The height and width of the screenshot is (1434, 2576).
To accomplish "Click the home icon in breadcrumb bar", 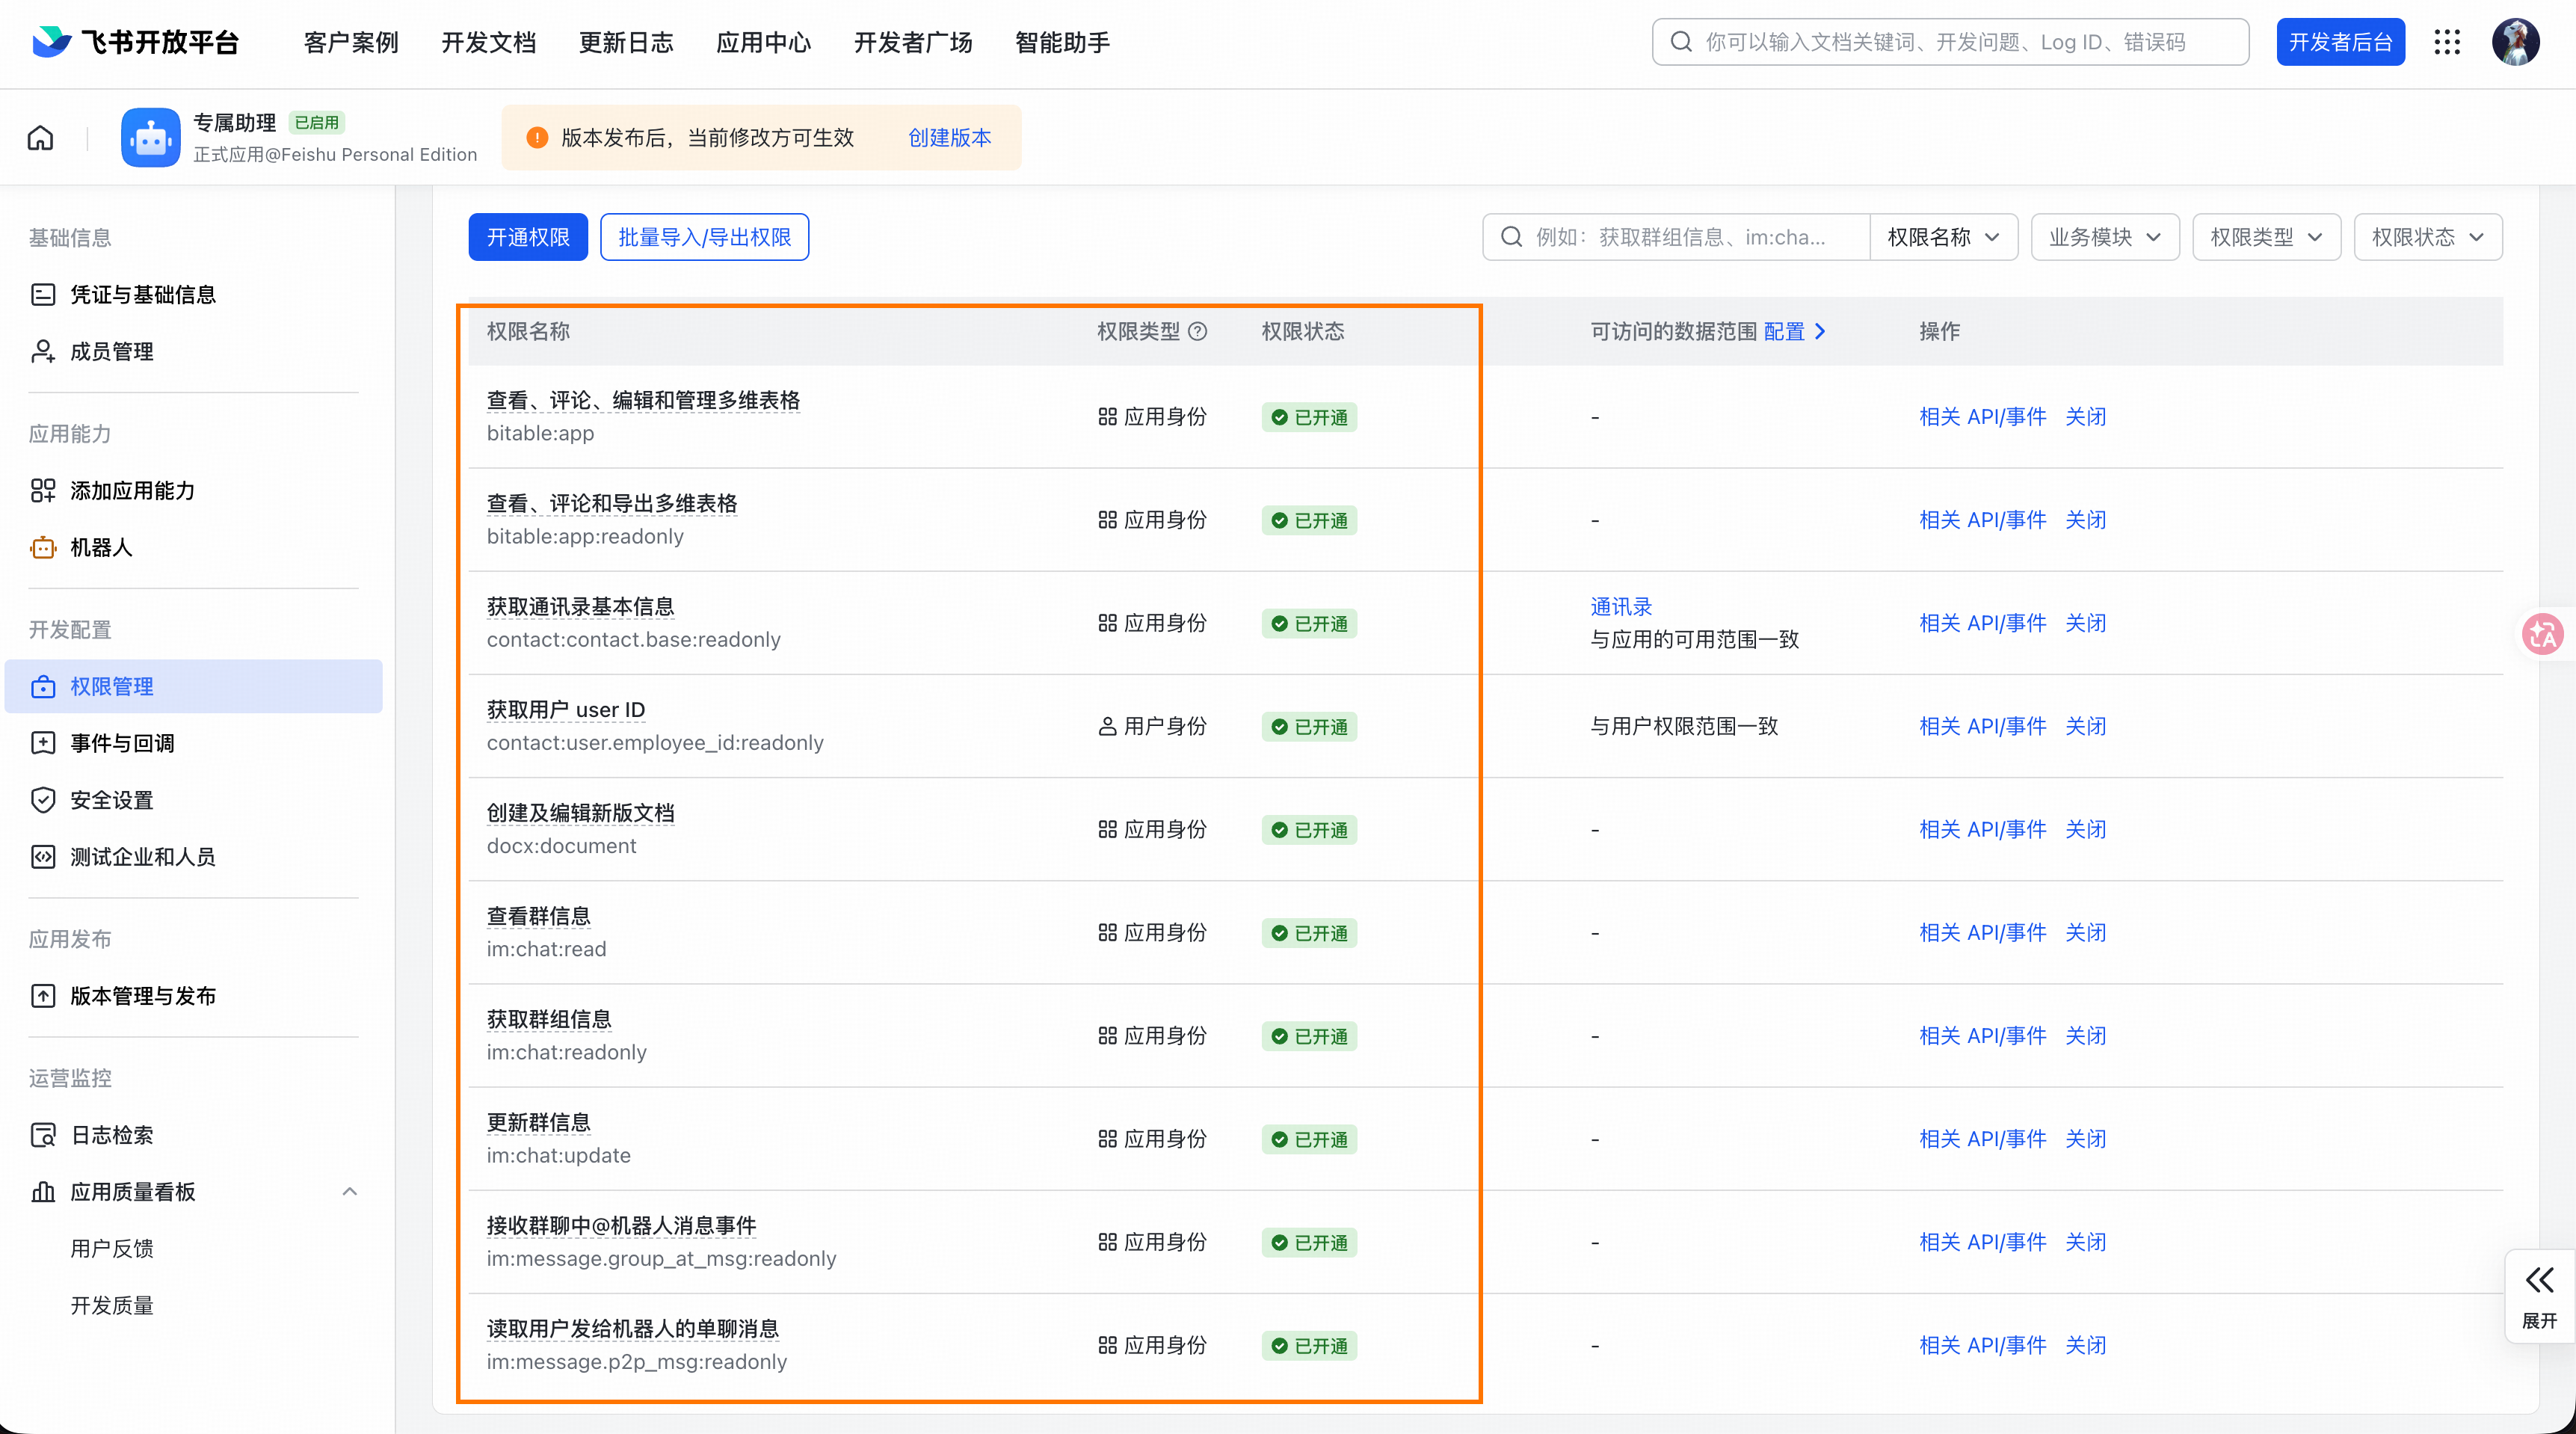I will pyautogui.click(x=40, y=137).
